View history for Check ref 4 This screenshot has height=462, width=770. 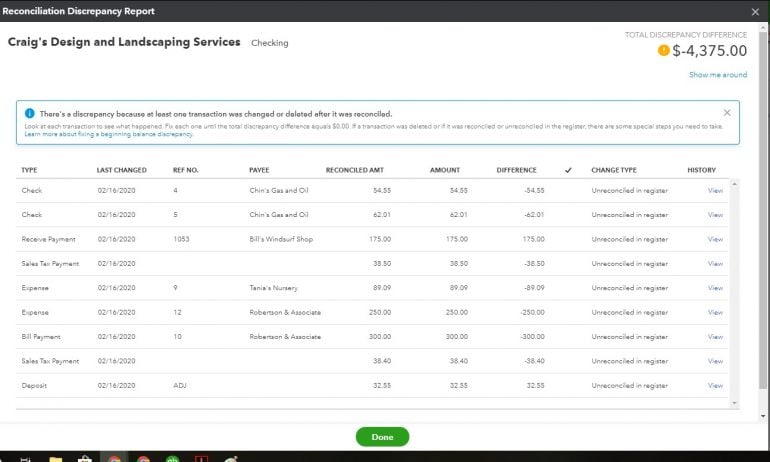pyautogui.click(x=715, y=190)
